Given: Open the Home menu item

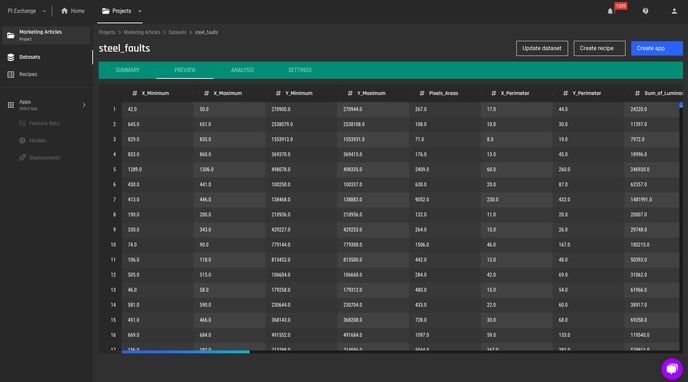Looking at the screenshot, I should pyautogui.click(x=73, y=11).
